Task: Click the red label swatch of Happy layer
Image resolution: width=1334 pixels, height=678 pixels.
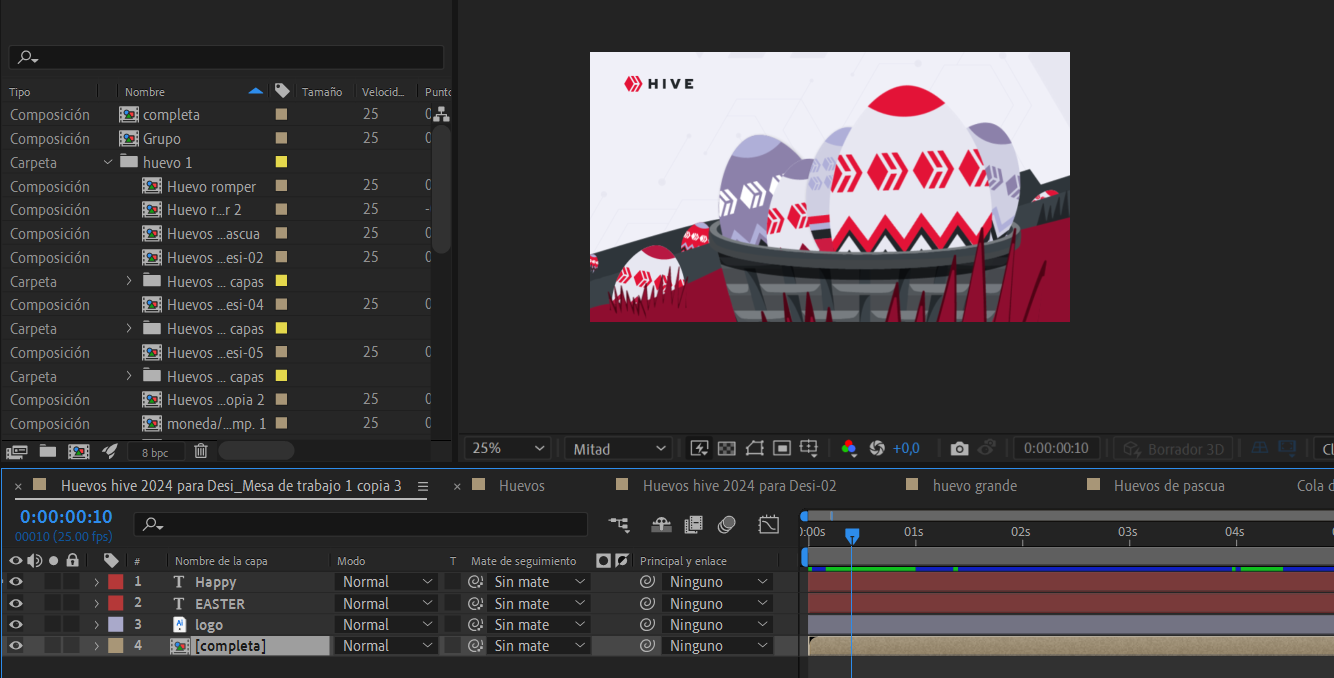Action: click(116, 582)
